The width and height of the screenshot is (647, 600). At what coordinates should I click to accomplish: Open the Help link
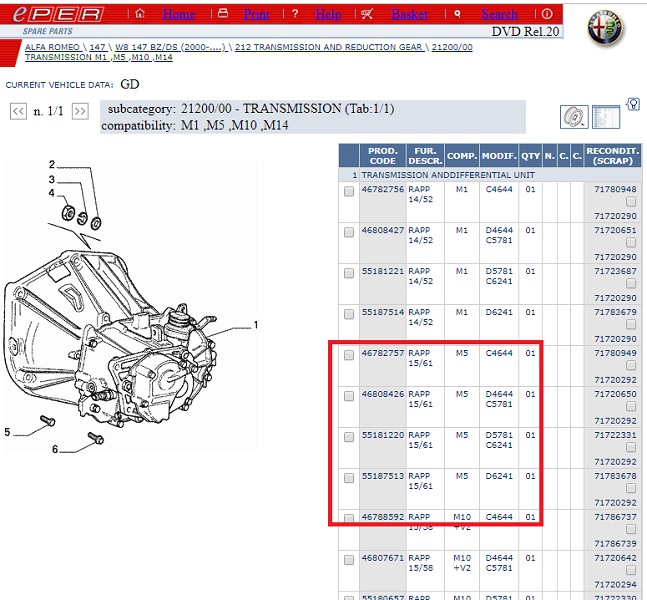pos(328,14)
